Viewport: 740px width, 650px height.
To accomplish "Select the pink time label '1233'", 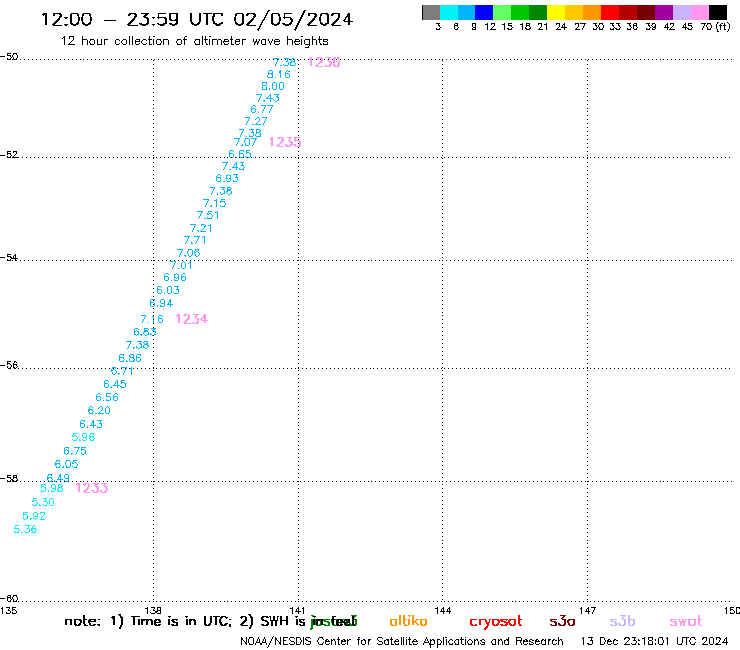I will (x=92, y=488).
